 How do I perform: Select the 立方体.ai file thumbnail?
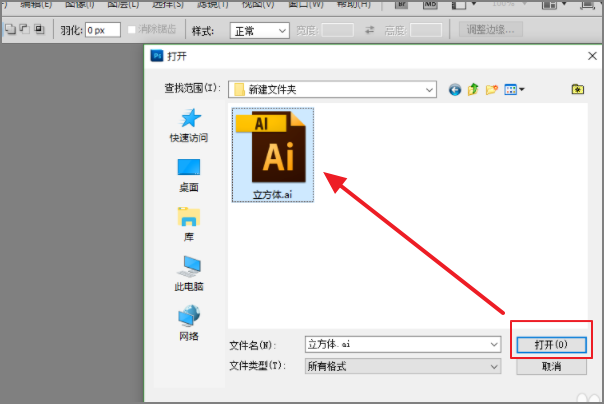tap(273, 155)
